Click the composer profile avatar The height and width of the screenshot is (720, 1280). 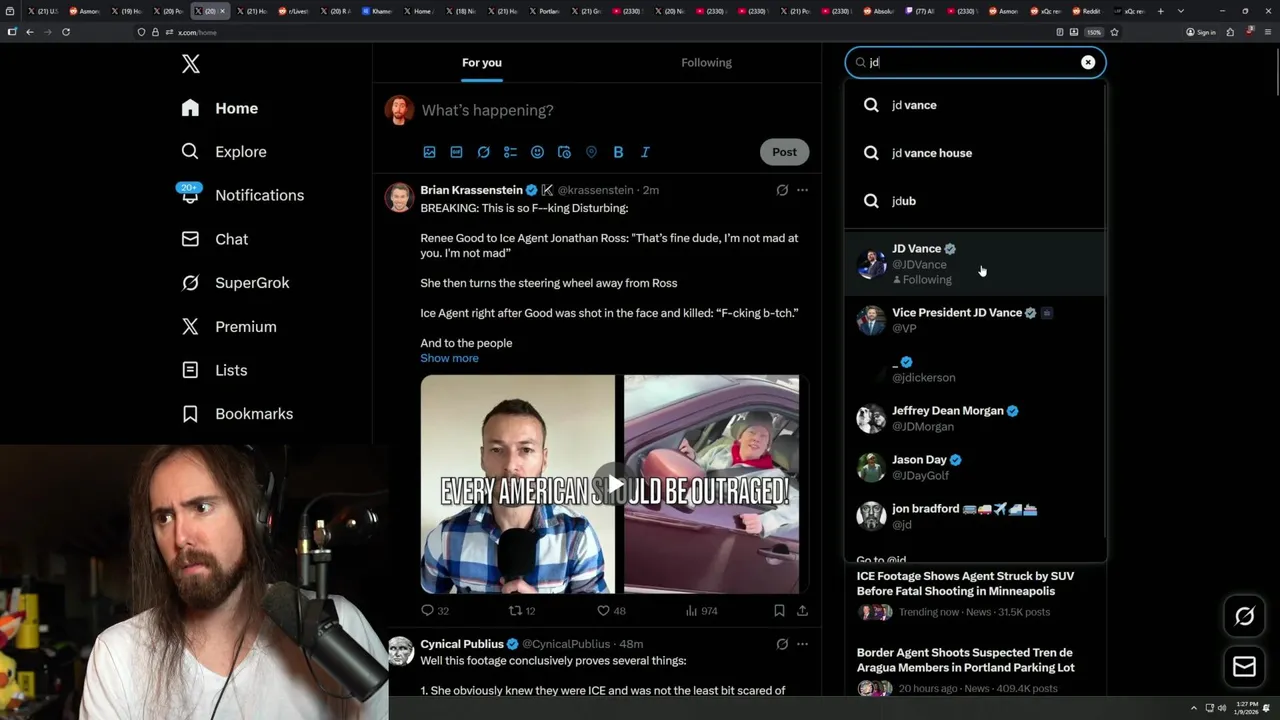pos(399,110)
